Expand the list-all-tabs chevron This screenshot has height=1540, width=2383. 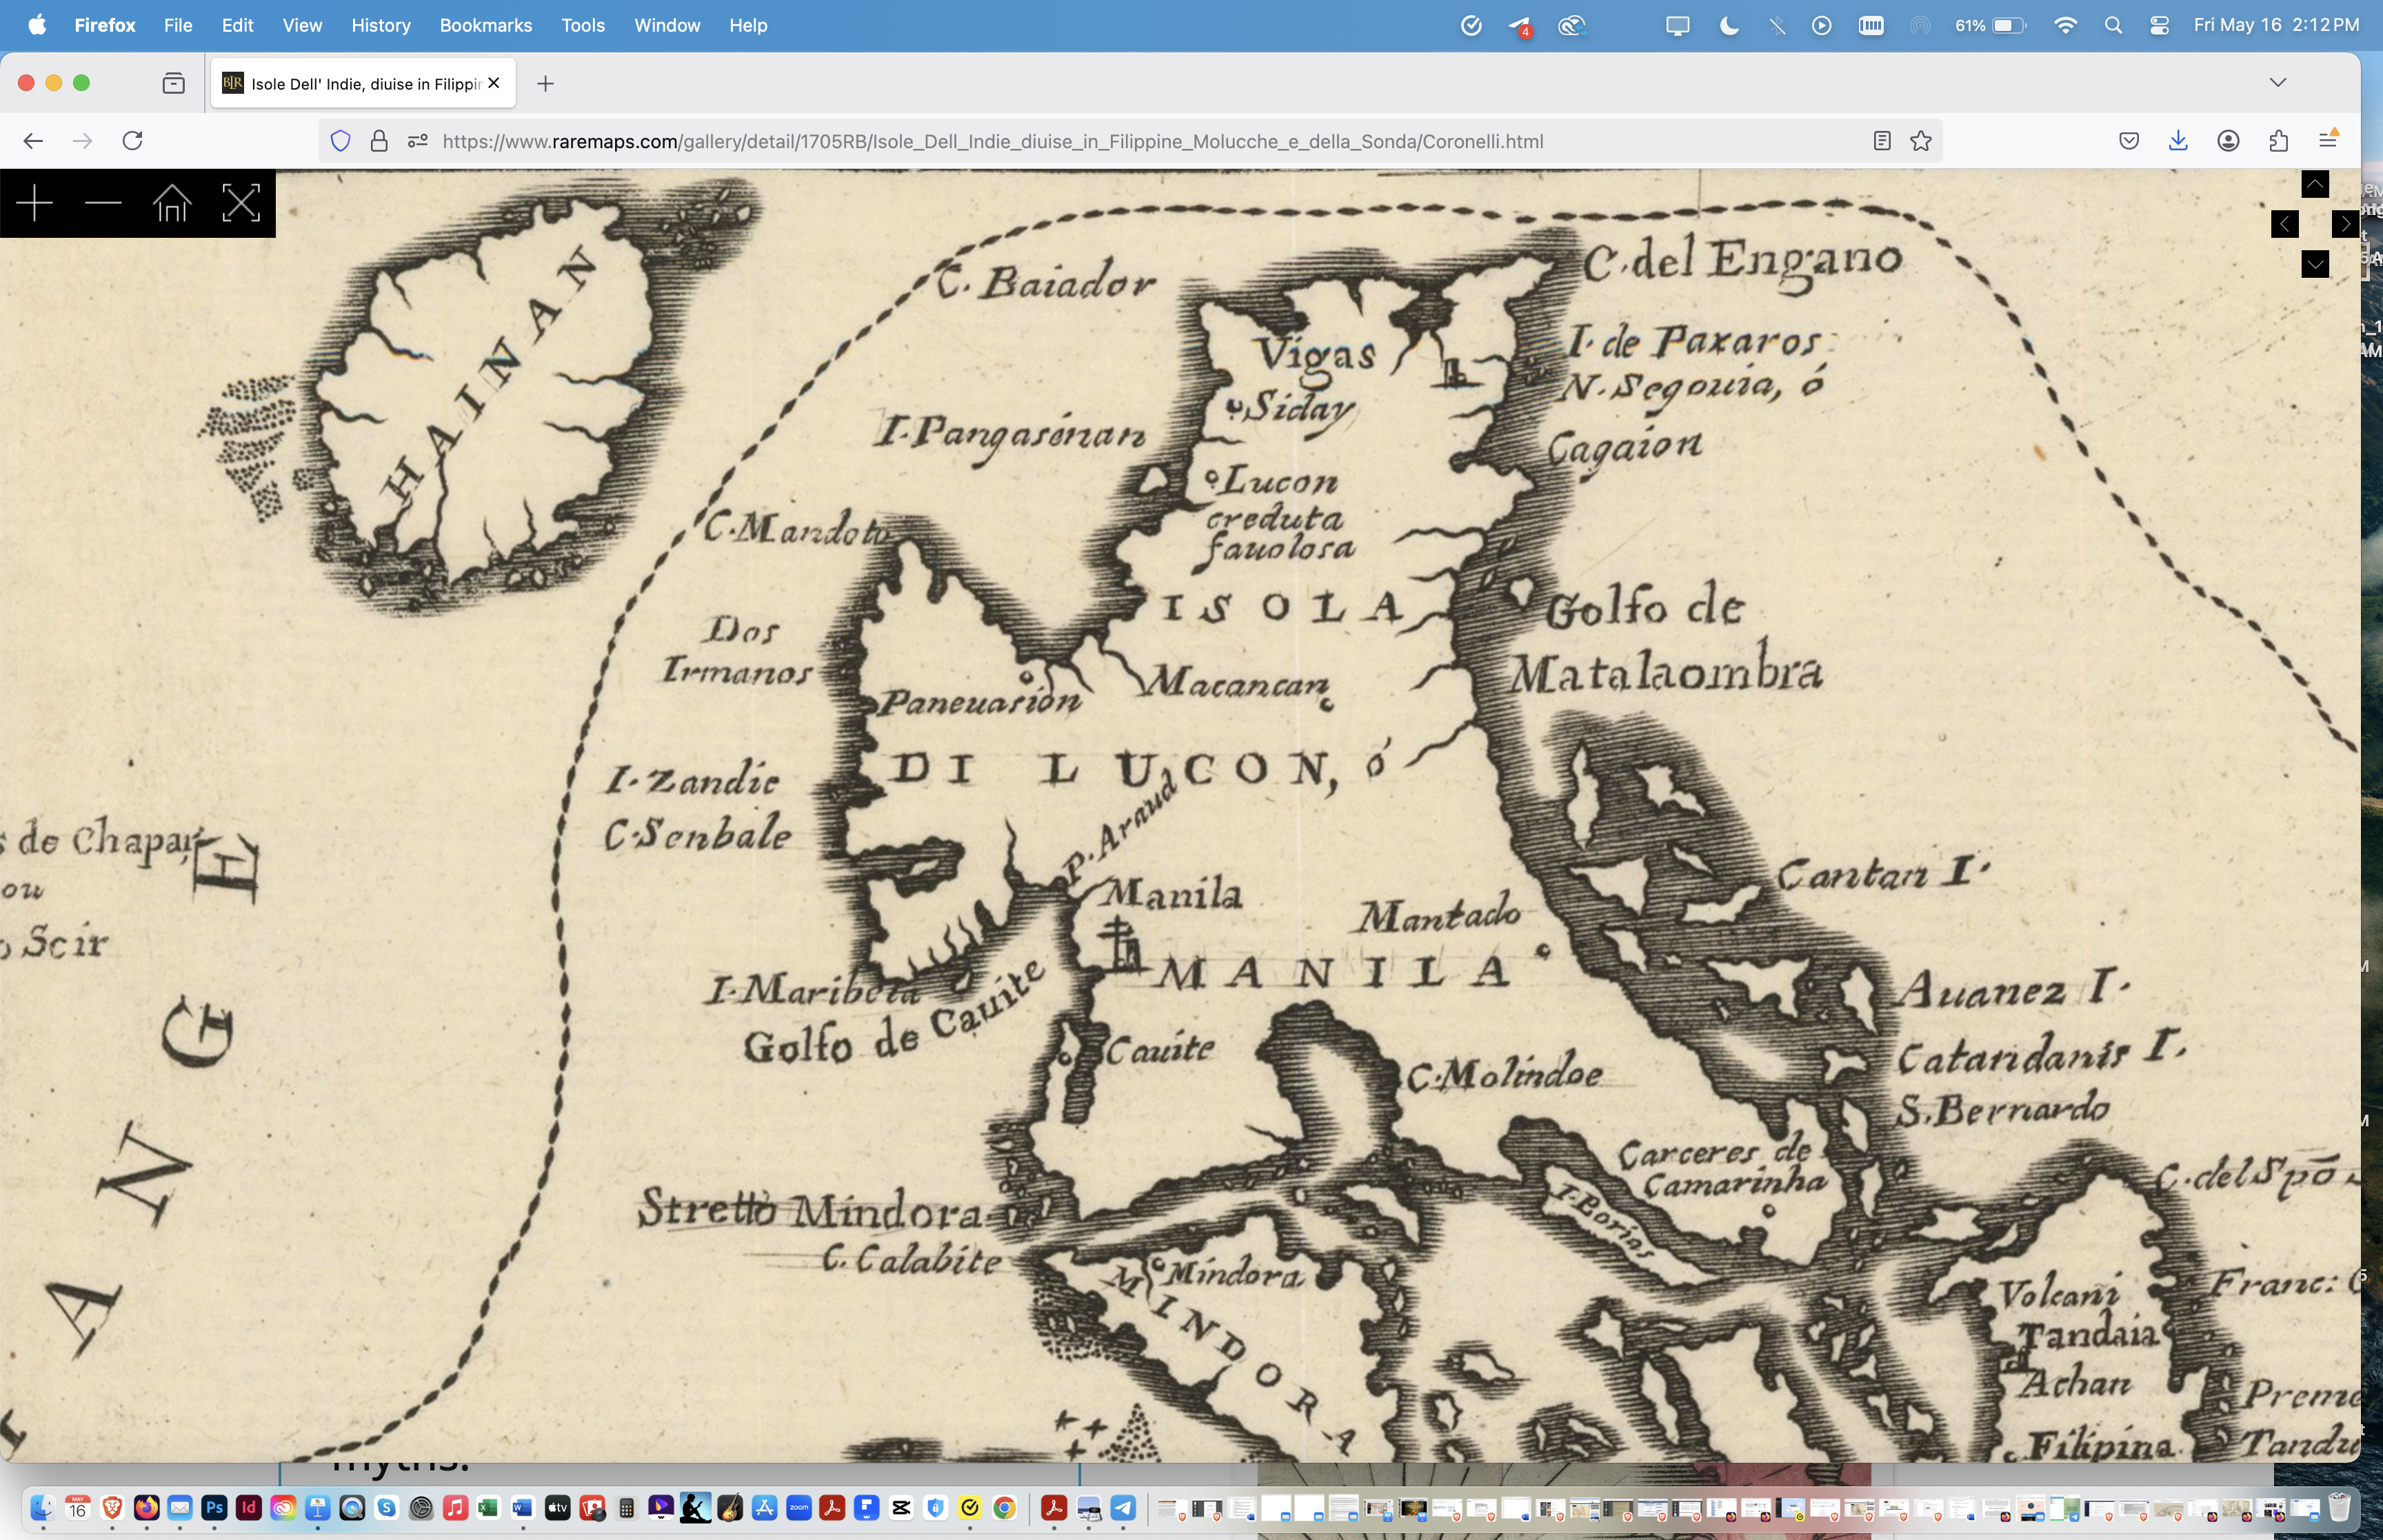(x=2278, y=82)
